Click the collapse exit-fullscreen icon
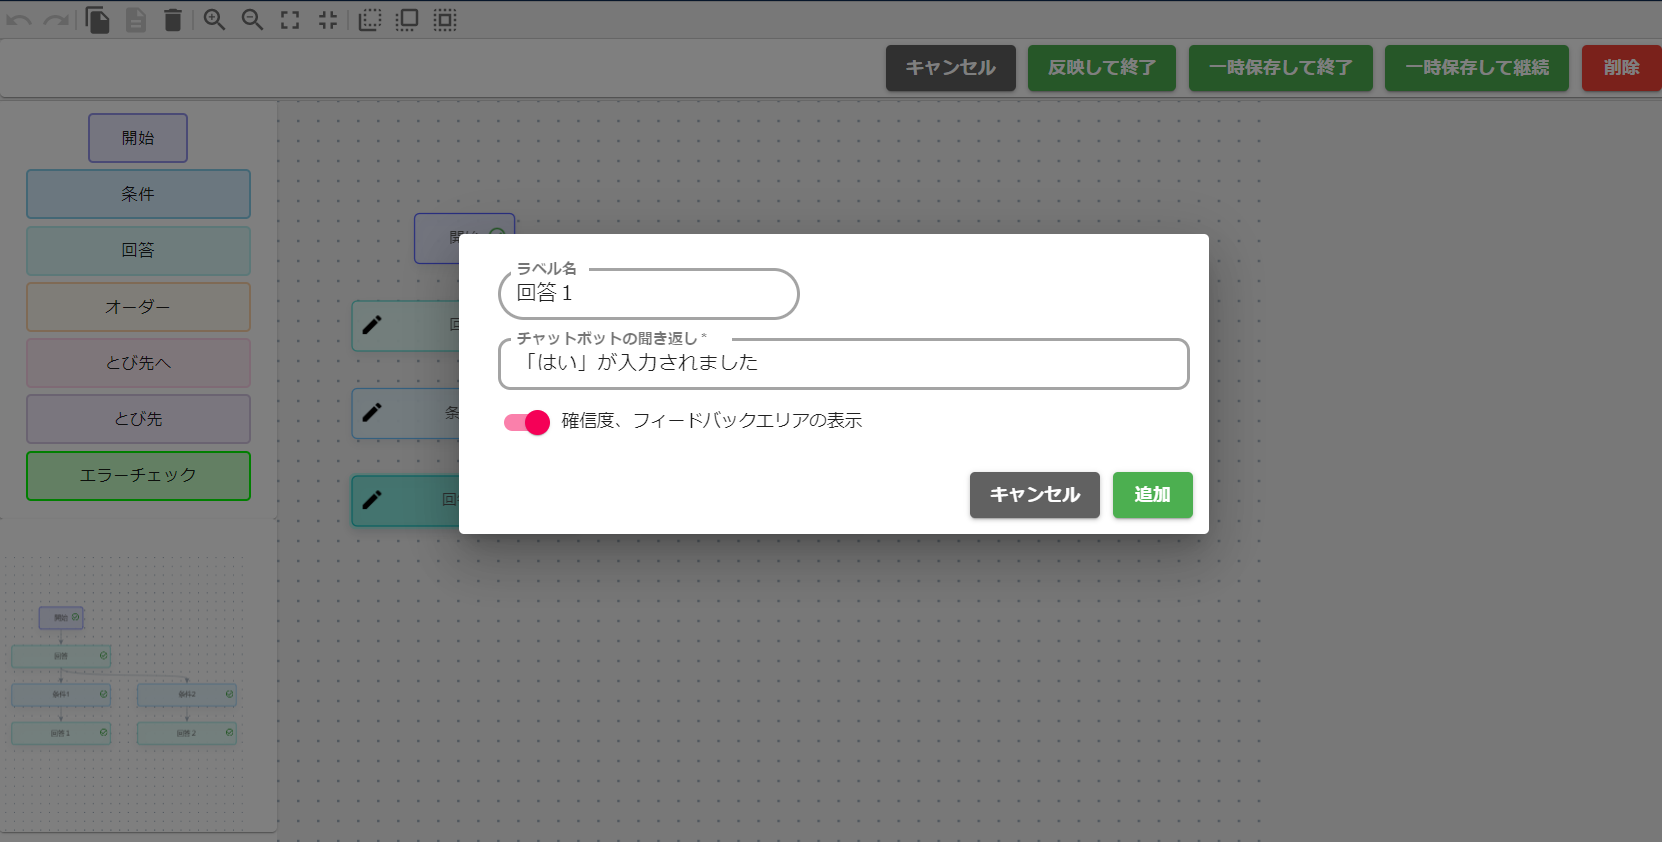The width and height of the screenshot is (1662, 842). [328, 20]
